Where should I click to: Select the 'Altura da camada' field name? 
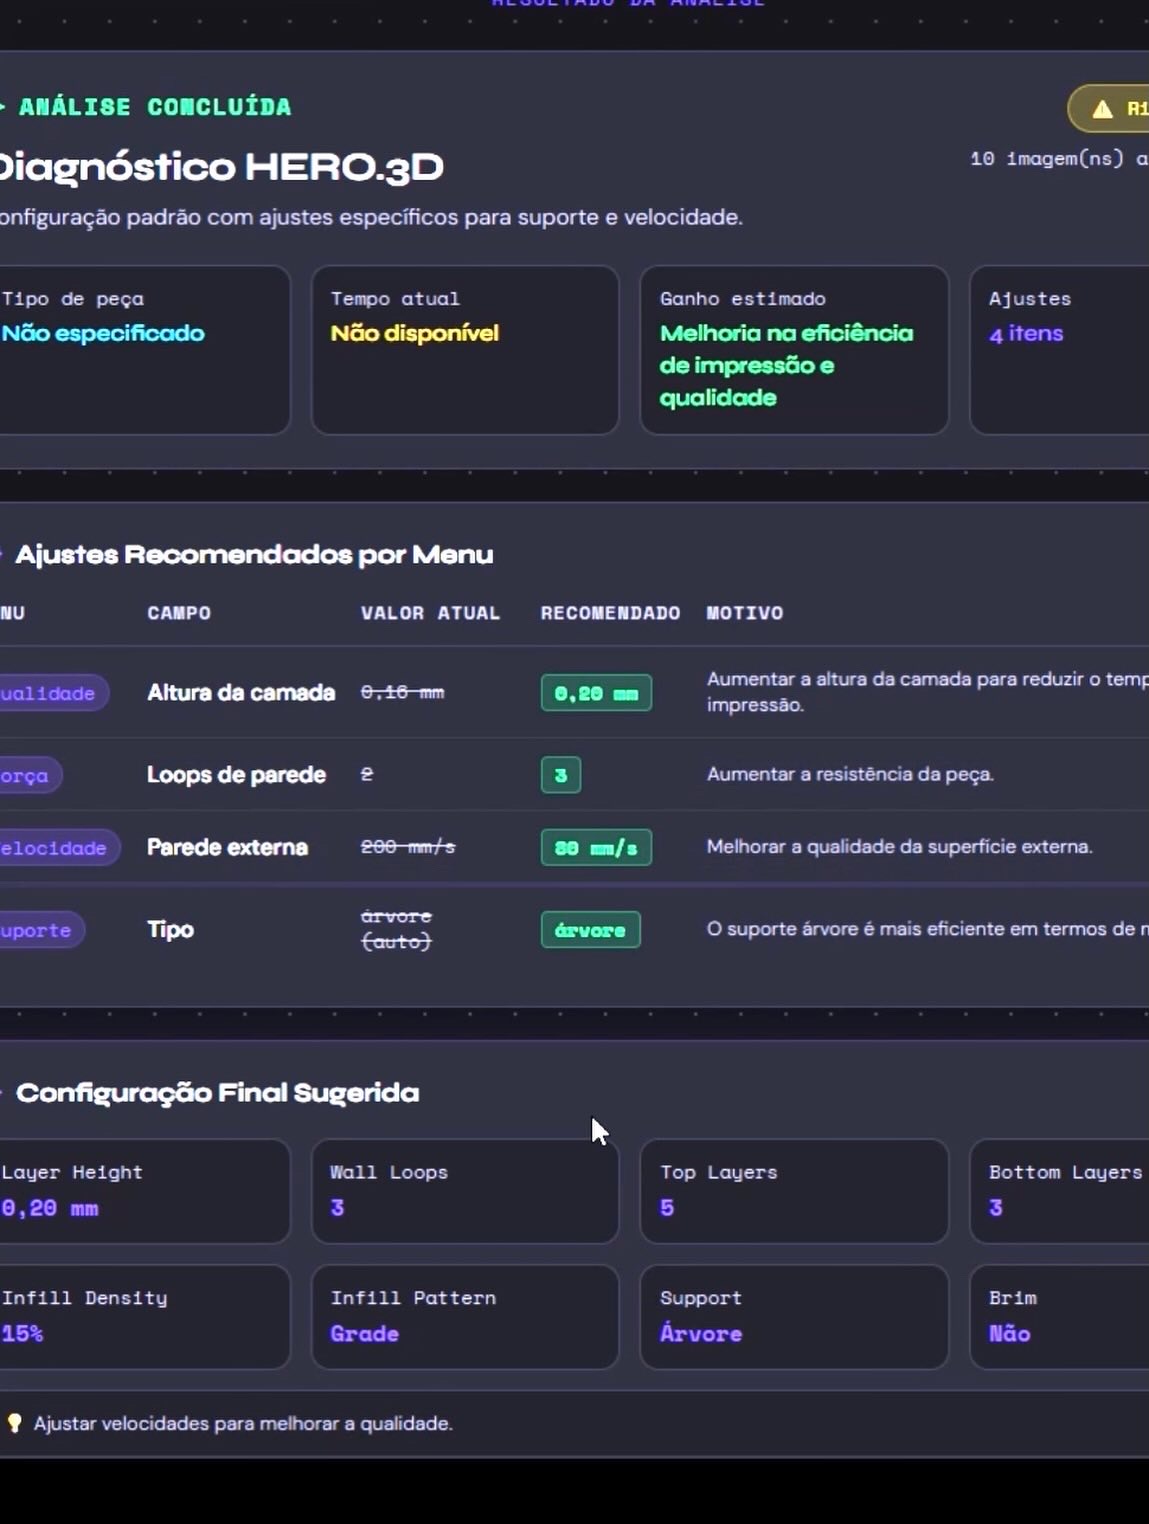(241, 693)
